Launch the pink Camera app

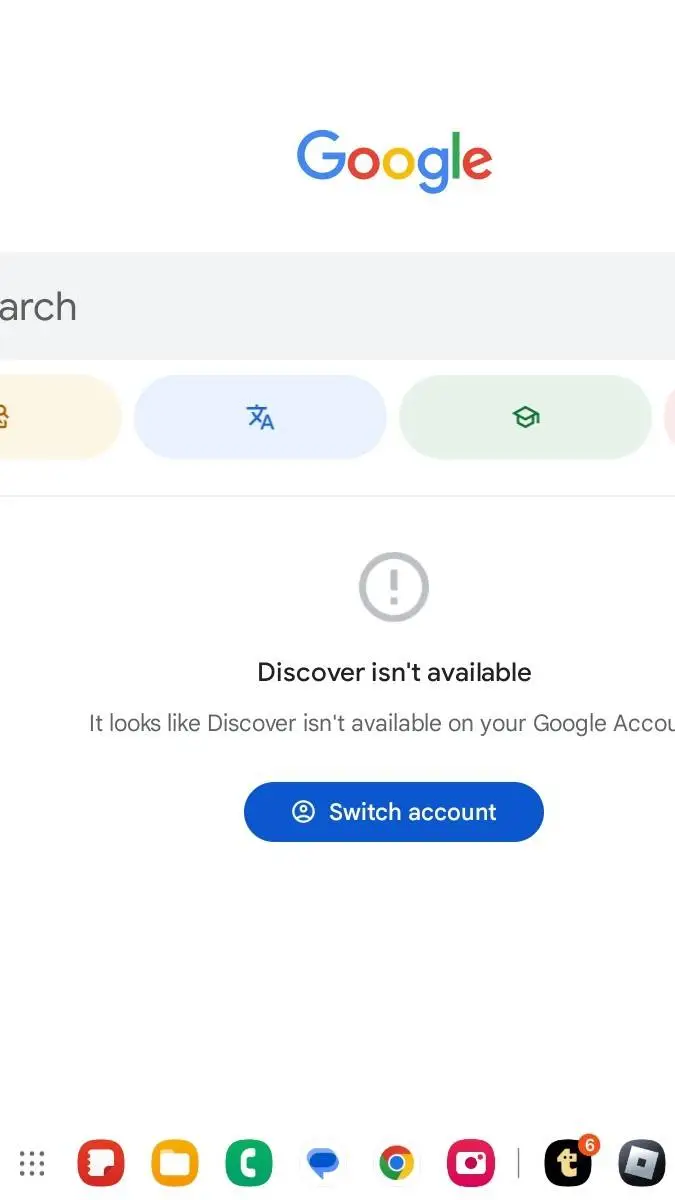click(x=471, y=1163)
